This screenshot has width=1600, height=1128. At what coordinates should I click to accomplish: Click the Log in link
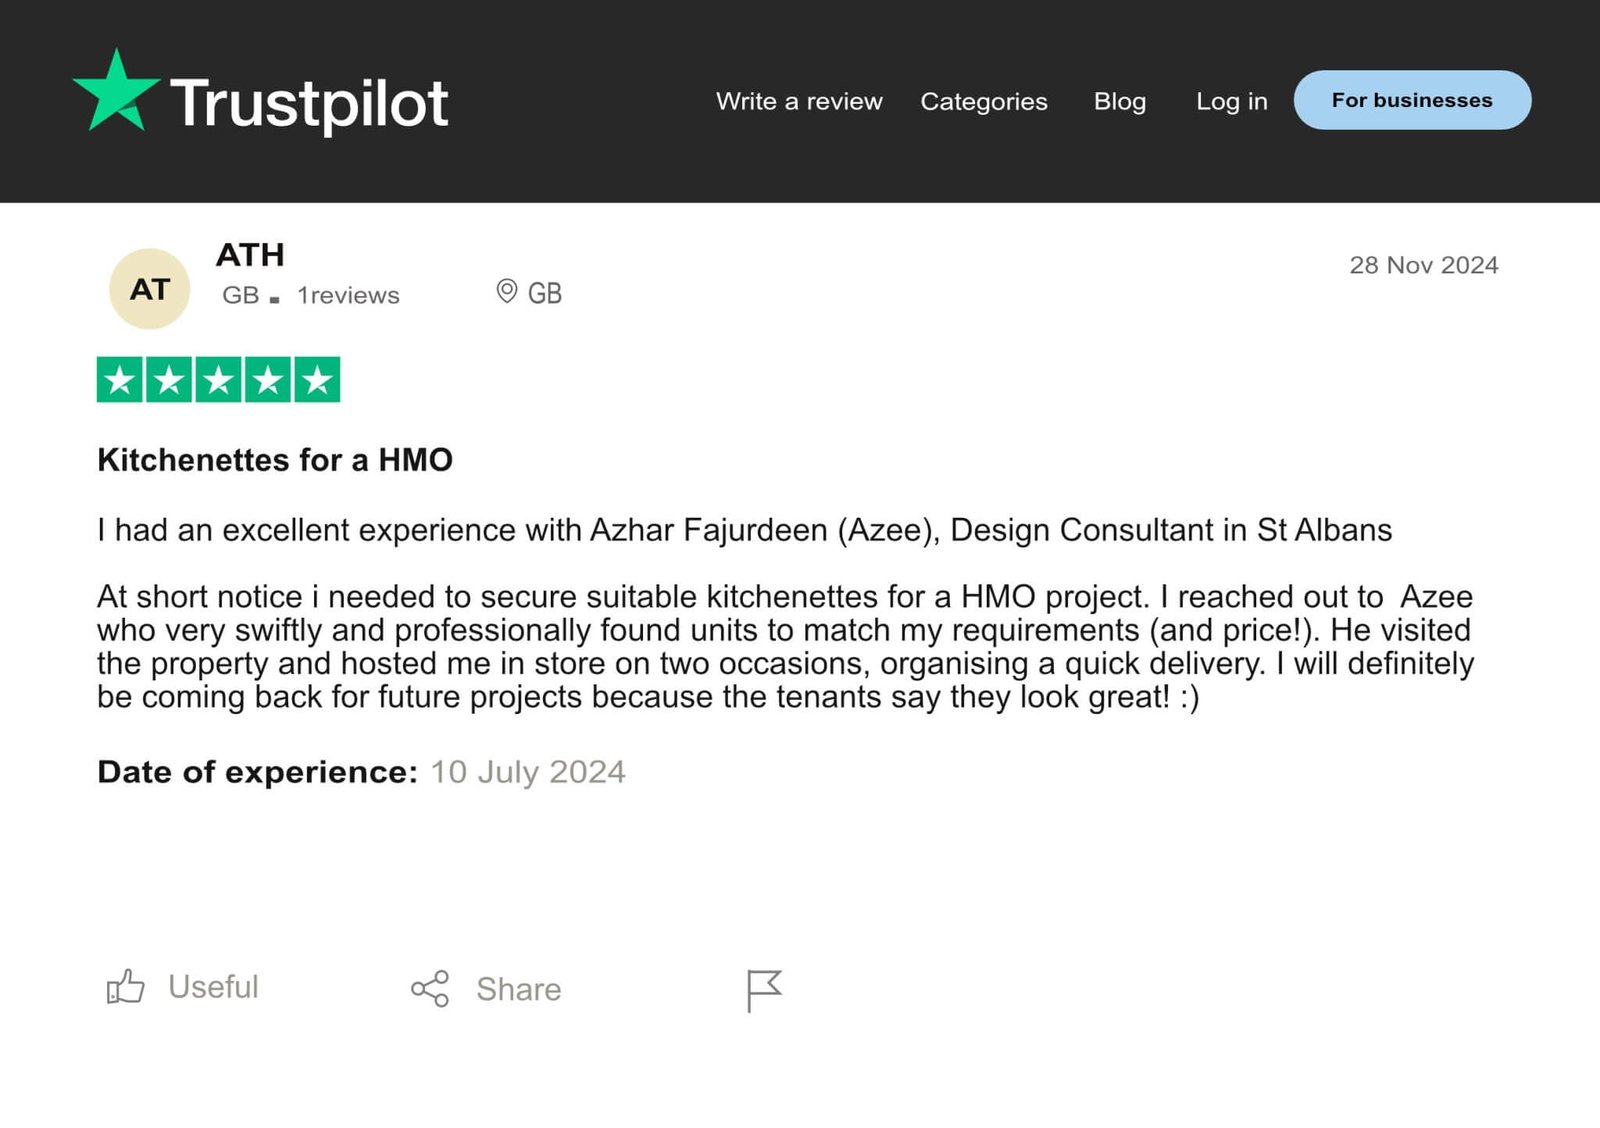(x=1231, y=101)
